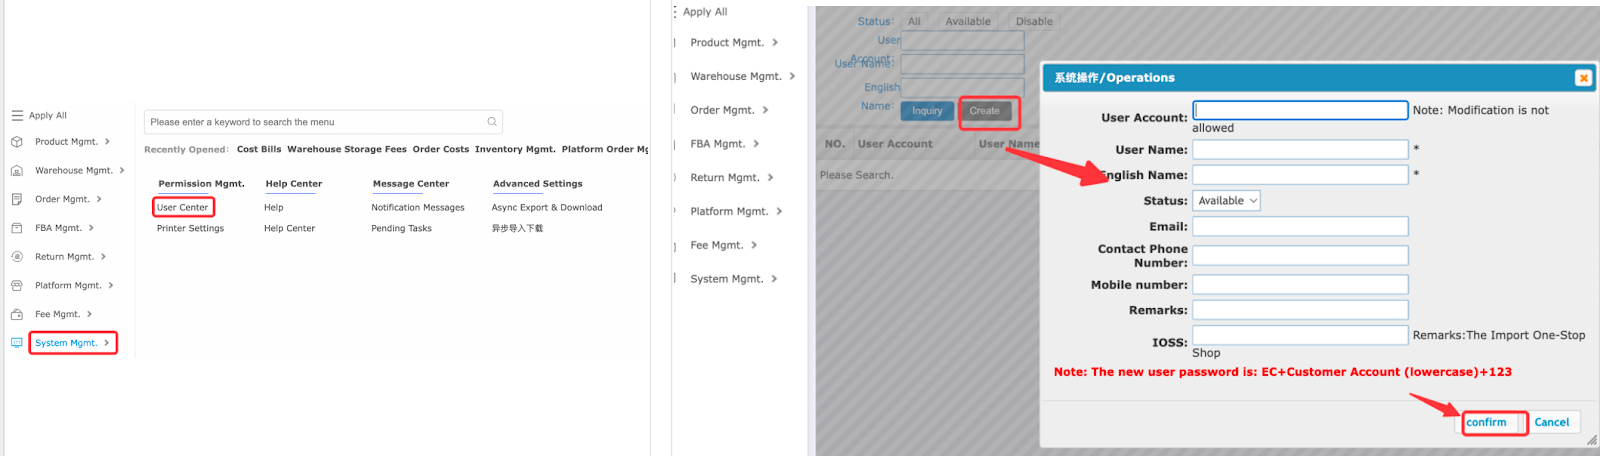1600x456 pixels.
Task: Expand System Mgmt. in left sidebar
Action: [x=73, y=343]
